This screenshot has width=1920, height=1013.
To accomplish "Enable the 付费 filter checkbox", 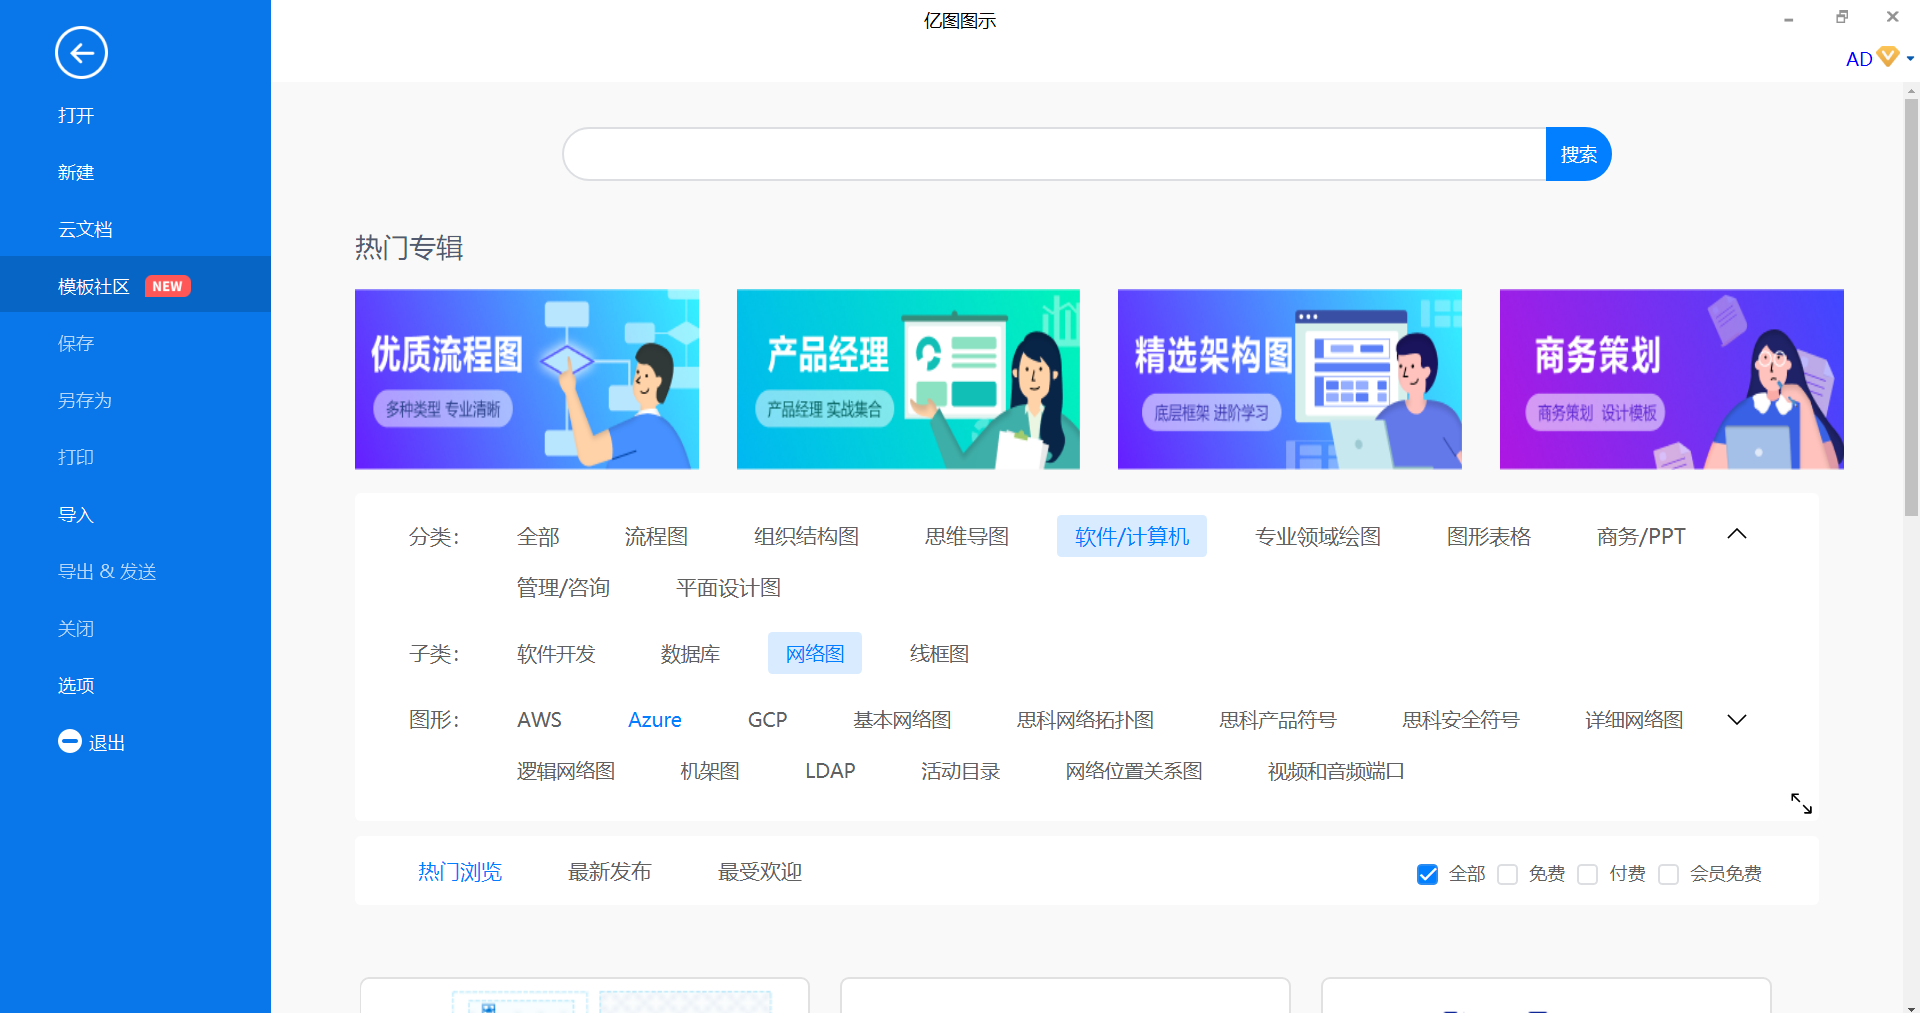I will (1587, 874).
